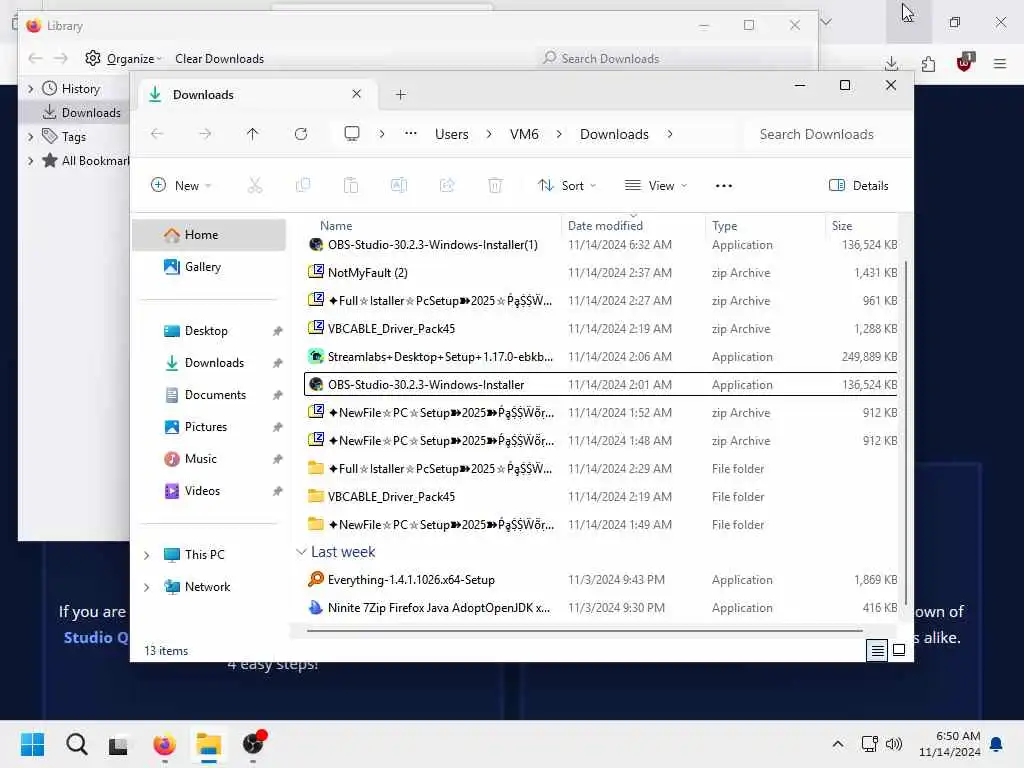1024x768 pixels.
Task: Click VM6 in the address breadcrumb
Action: click(524, 134)
